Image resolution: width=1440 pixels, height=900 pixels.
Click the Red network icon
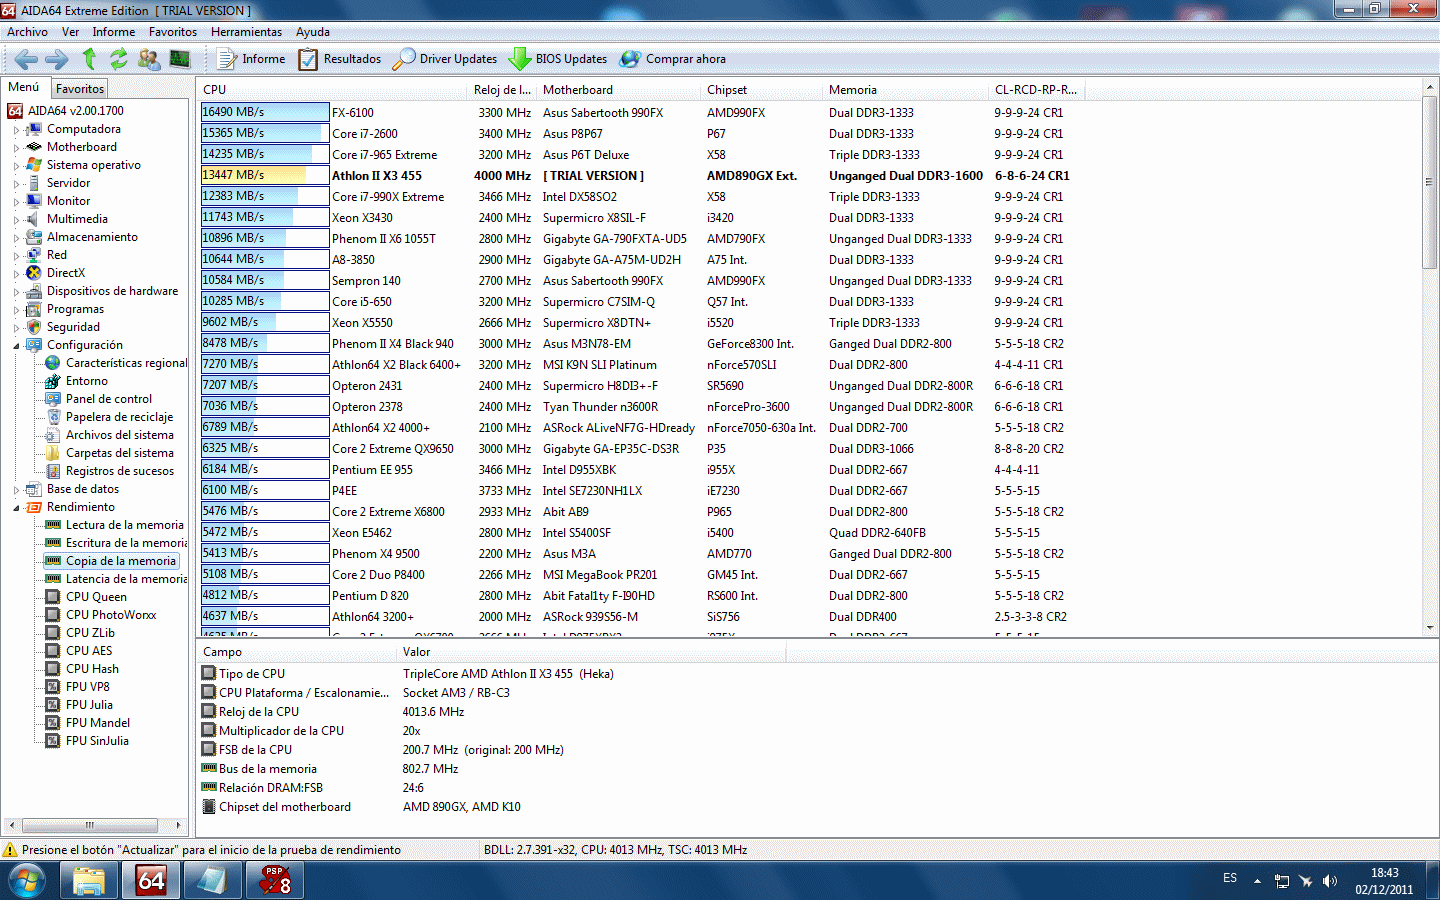click(34, 255)
